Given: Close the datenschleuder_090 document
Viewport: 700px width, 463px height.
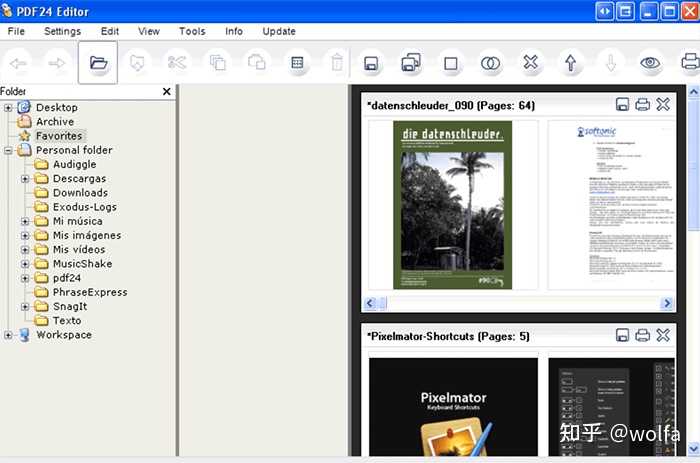Looking at the screenshot, I should 663,104.
